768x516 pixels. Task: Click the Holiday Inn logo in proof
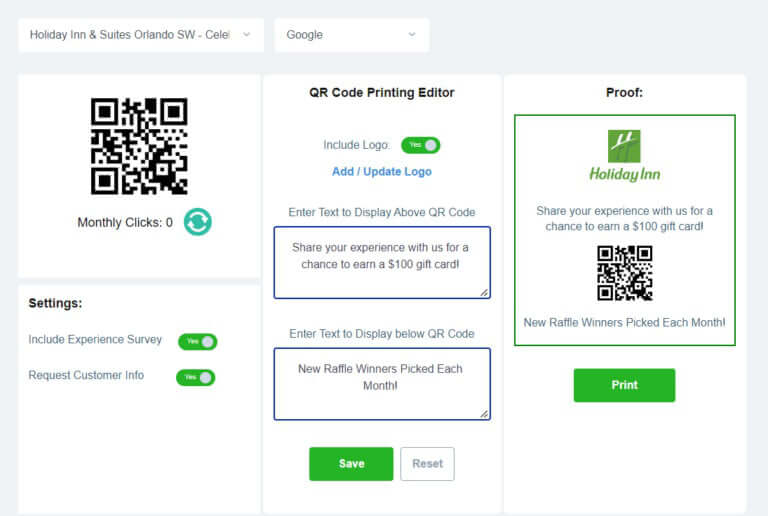(x=624, y=156)
